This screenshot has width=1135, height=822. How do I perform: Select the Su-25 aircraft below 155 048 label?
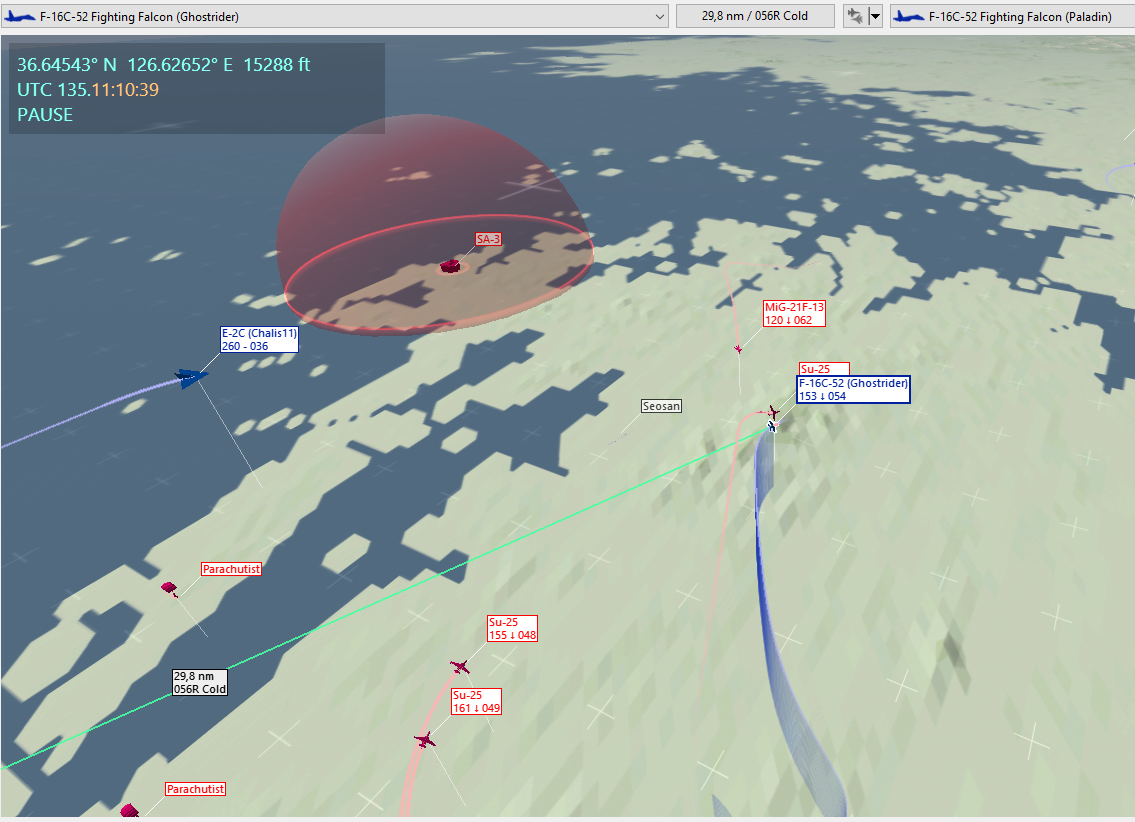(x=460, y=666)
